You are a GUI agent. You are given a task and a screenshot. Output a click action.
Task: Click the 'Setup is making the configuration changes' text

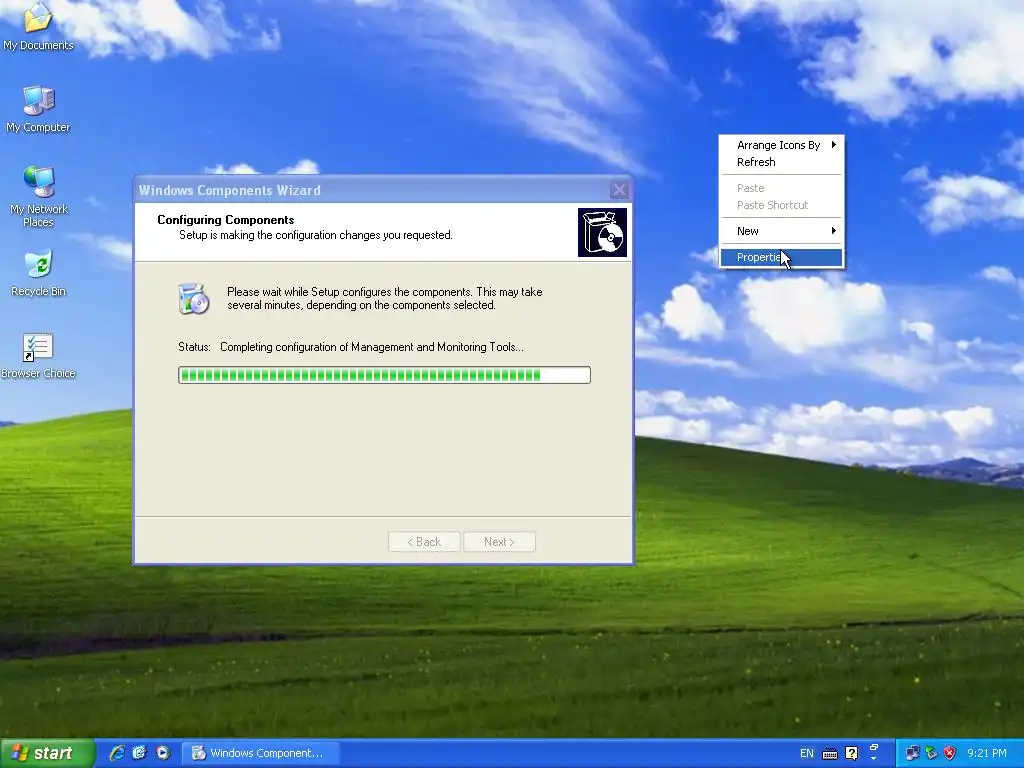(315, 235)
